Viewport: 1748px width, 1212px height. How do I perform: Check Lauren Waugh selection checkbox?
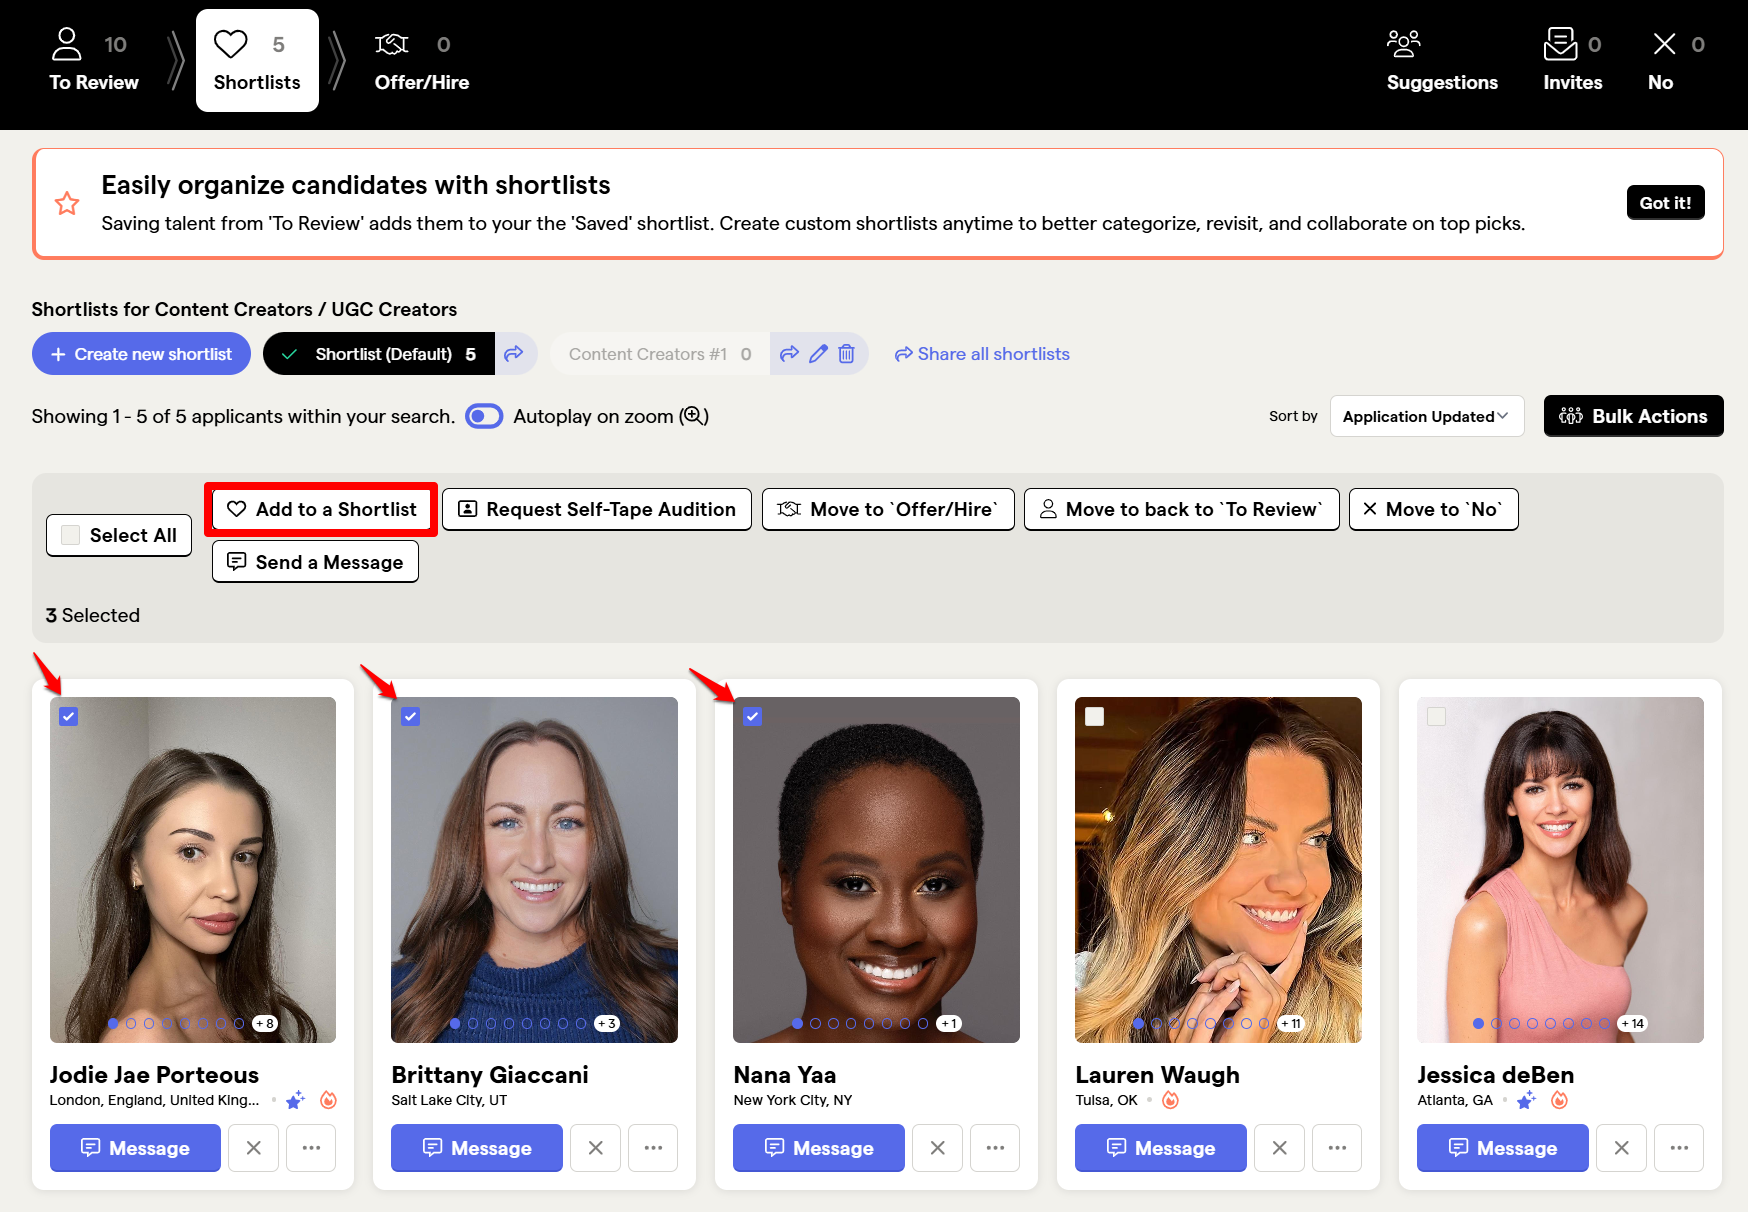click(x=1094, y=716)
